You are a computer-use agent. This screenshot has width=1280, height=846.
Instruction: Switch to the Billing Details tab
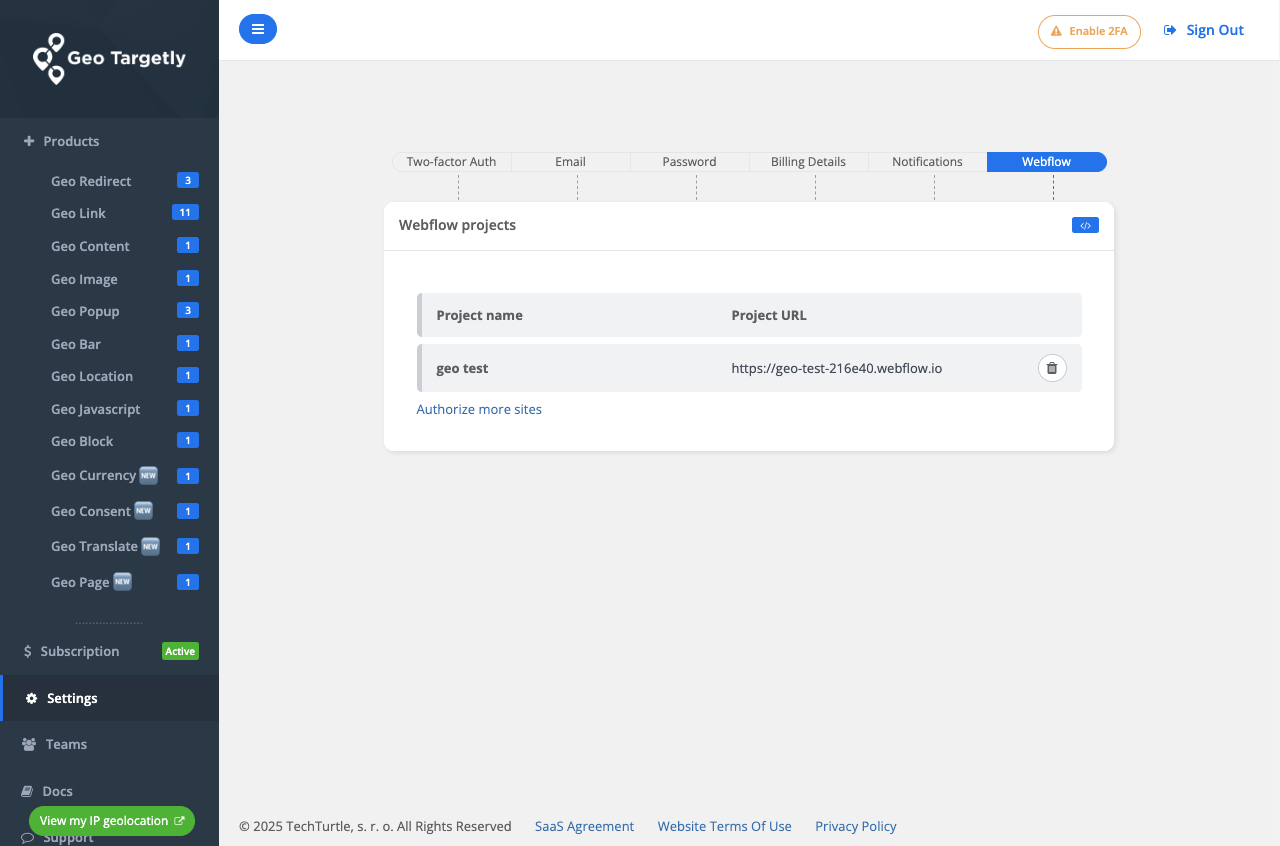click(808, 161)
